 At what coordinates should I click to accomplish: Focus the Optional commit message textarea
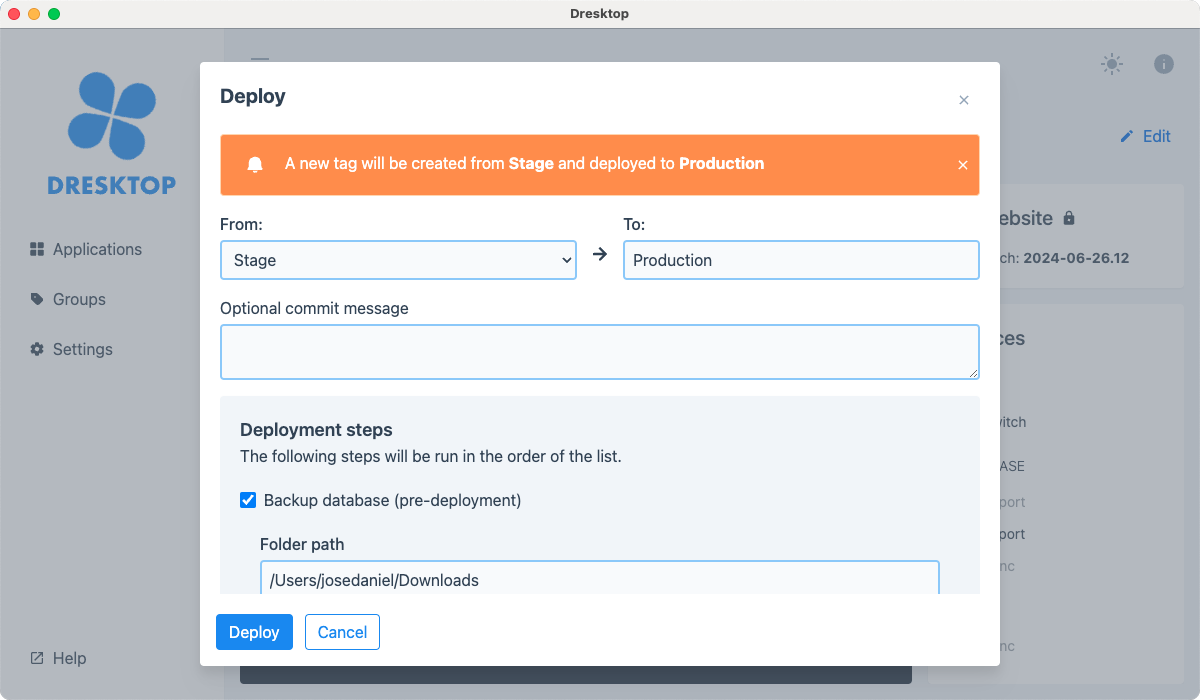pyautogui.click(x=599, y=352)
